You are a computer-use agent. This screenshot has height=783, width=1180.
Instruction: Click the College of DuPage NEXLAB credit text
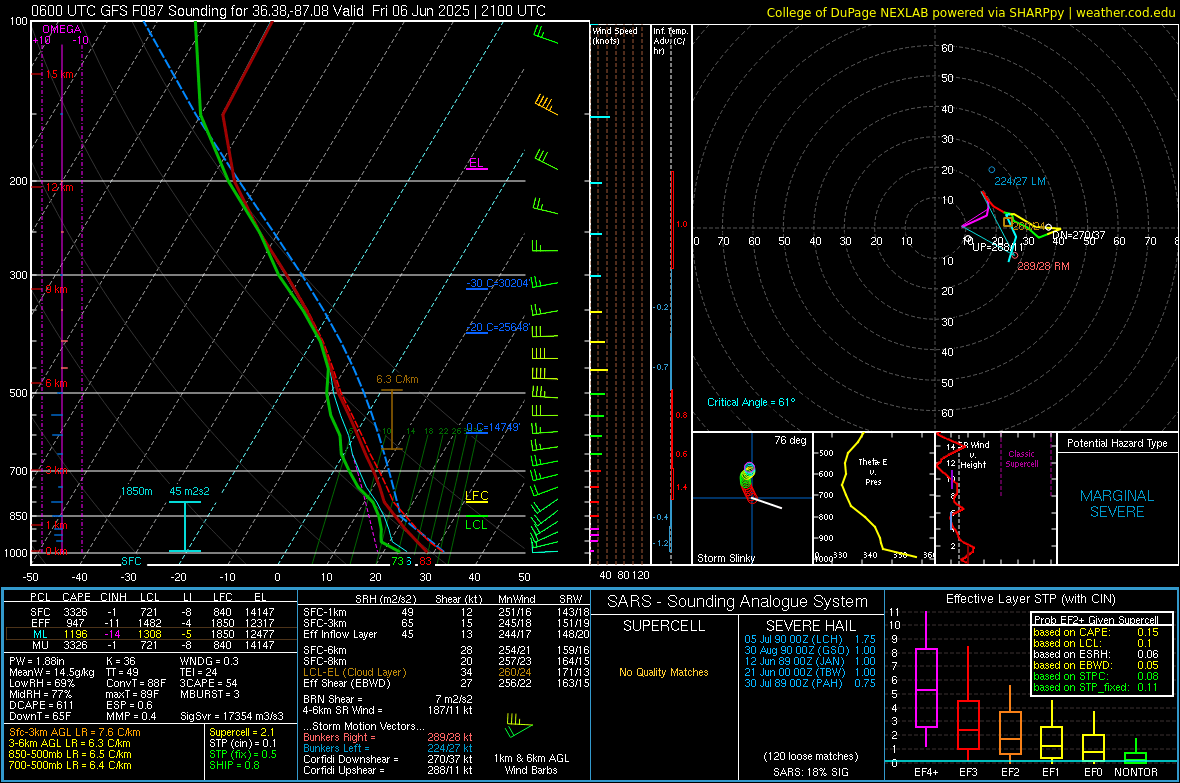(x=970, y=12)
